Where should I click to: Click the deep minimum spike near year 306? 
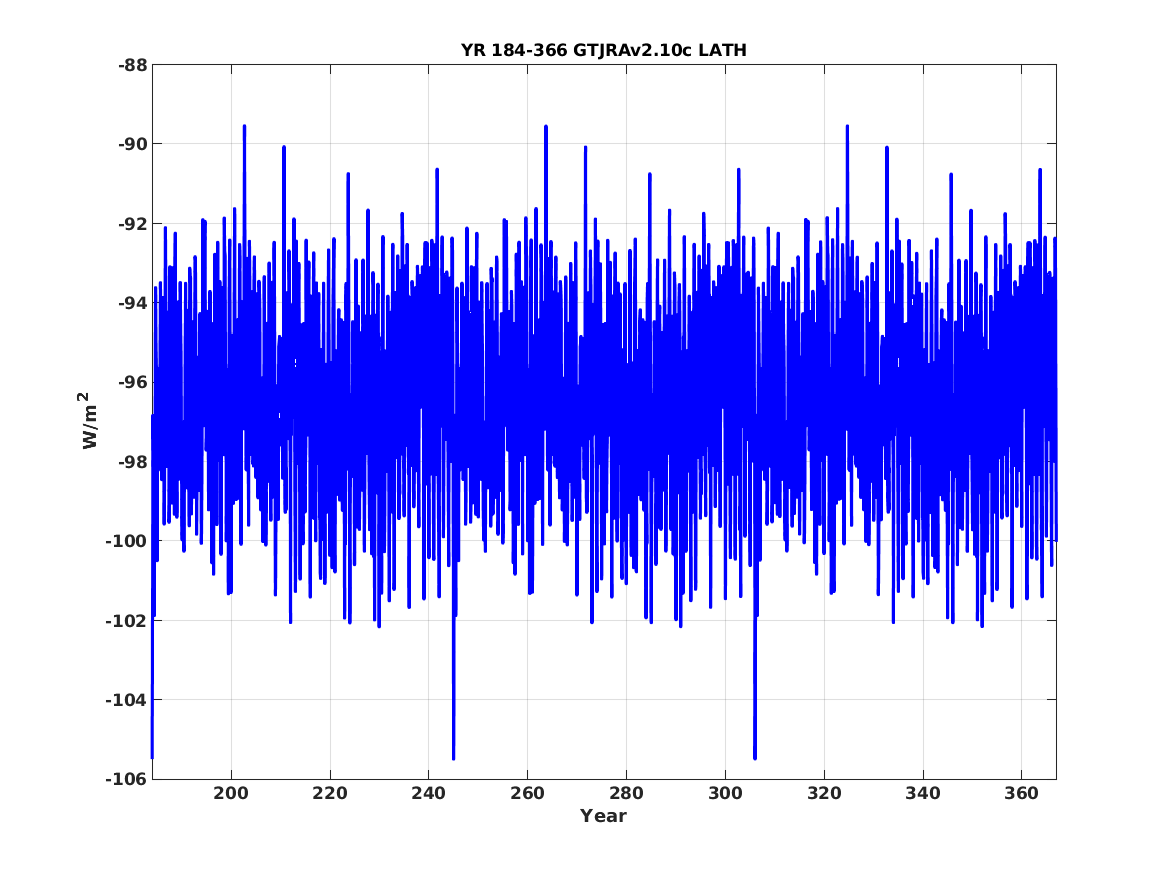coord(755,756)
